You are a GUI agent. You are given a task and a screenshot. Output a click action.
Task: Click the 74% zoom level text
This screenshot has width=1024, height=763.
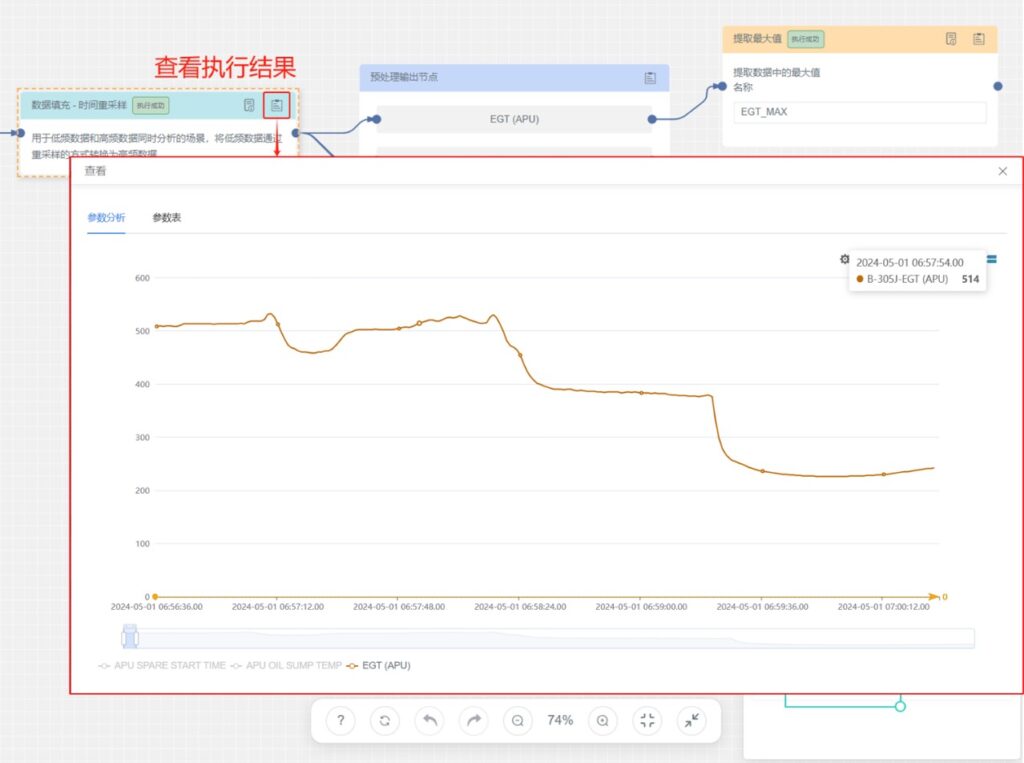click(x=560, y=721)
